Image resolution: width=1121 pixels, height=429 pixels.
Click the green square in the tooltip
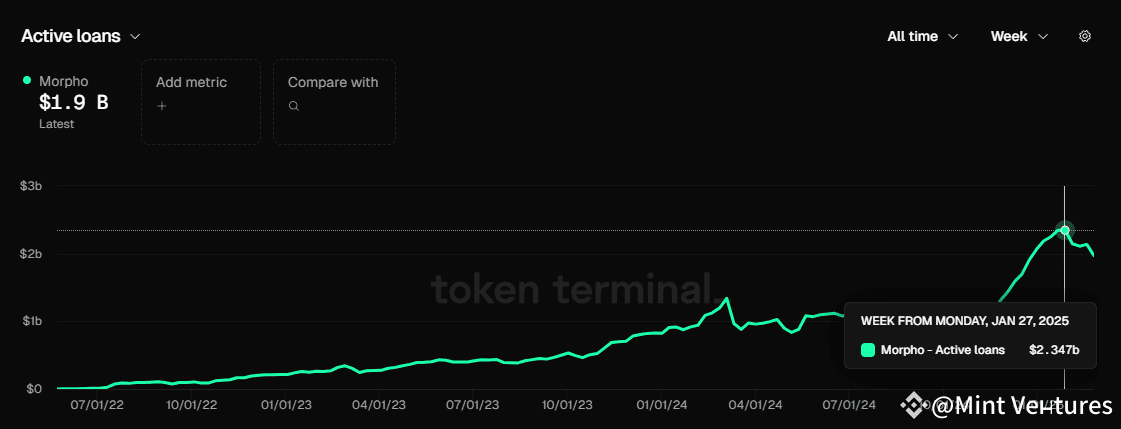coord(867,350)
